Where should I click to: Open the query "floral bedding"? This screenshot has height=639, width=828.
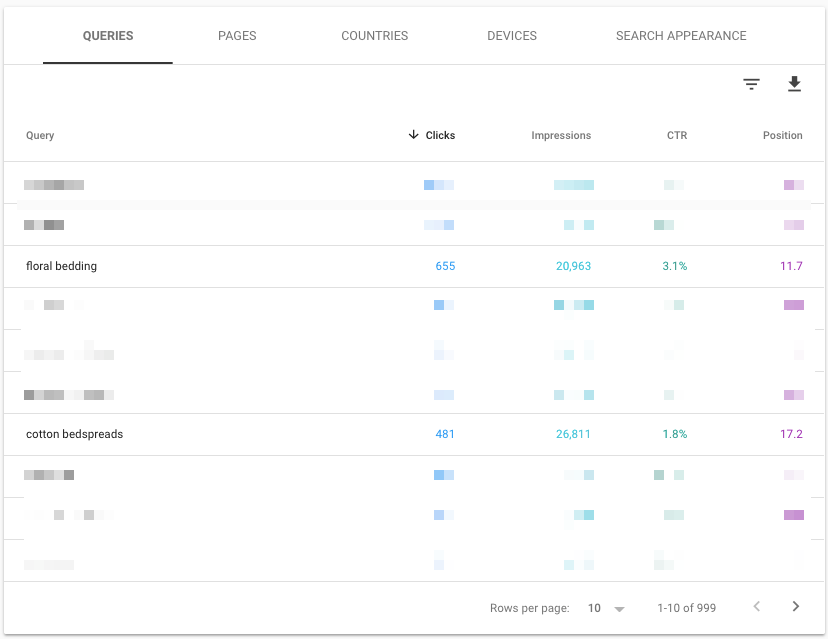63,266
